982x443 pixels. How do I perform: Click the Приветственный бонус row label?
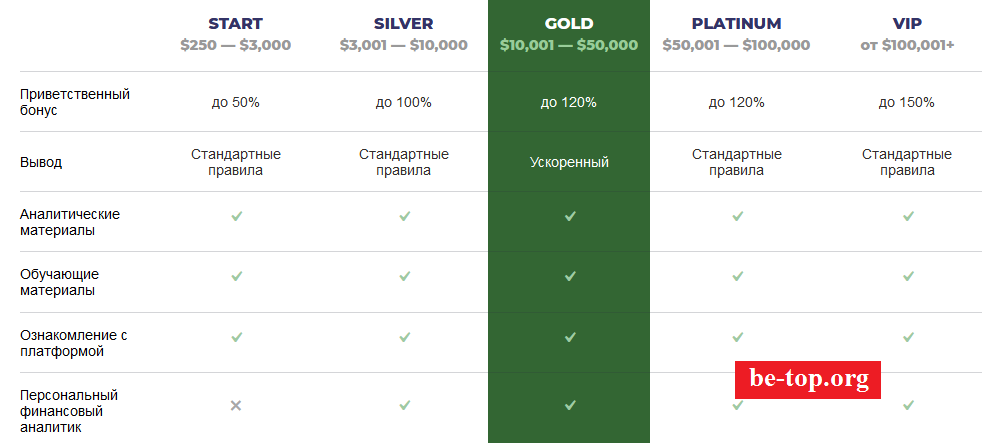click(x=75, y=102)
